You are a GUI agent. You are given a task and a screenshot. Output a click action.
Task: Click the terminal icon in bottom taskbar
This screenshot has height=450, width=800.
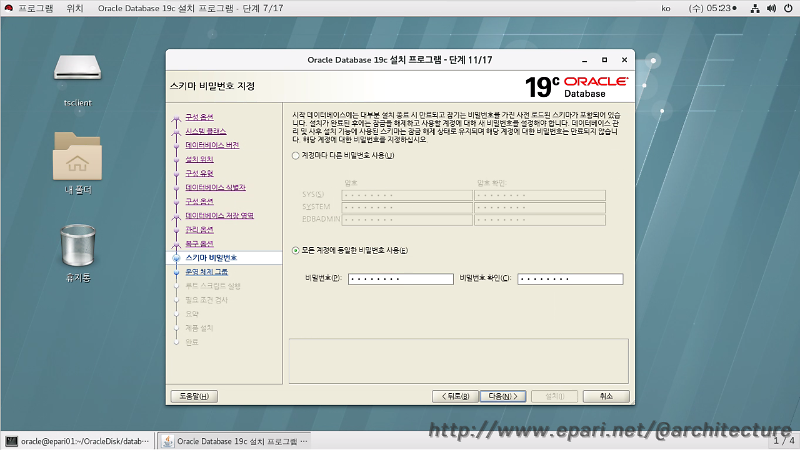tap(11, 441)
